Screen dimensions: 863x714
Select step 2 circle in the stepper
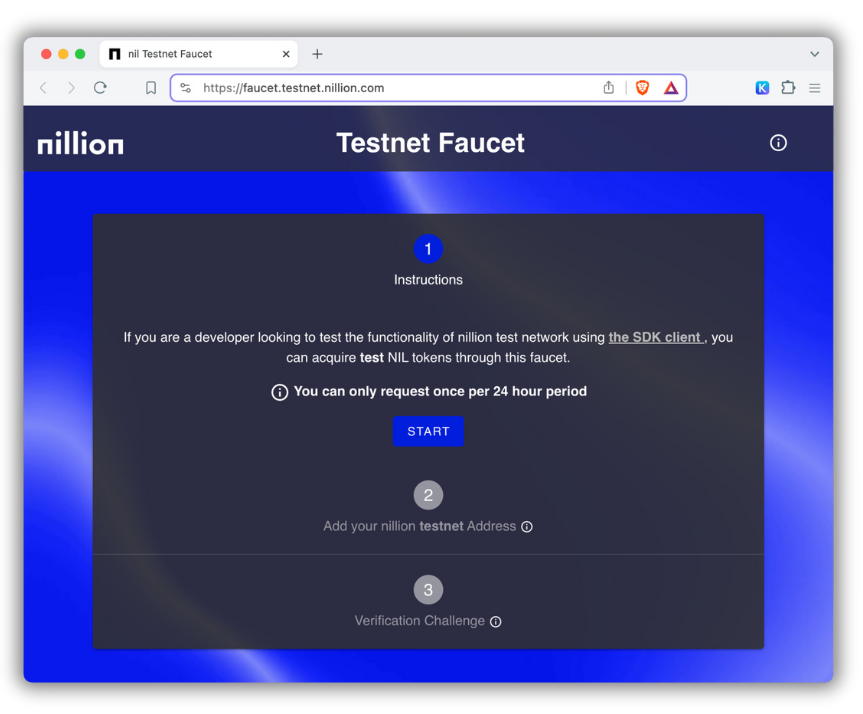click(x=428, y=495)
